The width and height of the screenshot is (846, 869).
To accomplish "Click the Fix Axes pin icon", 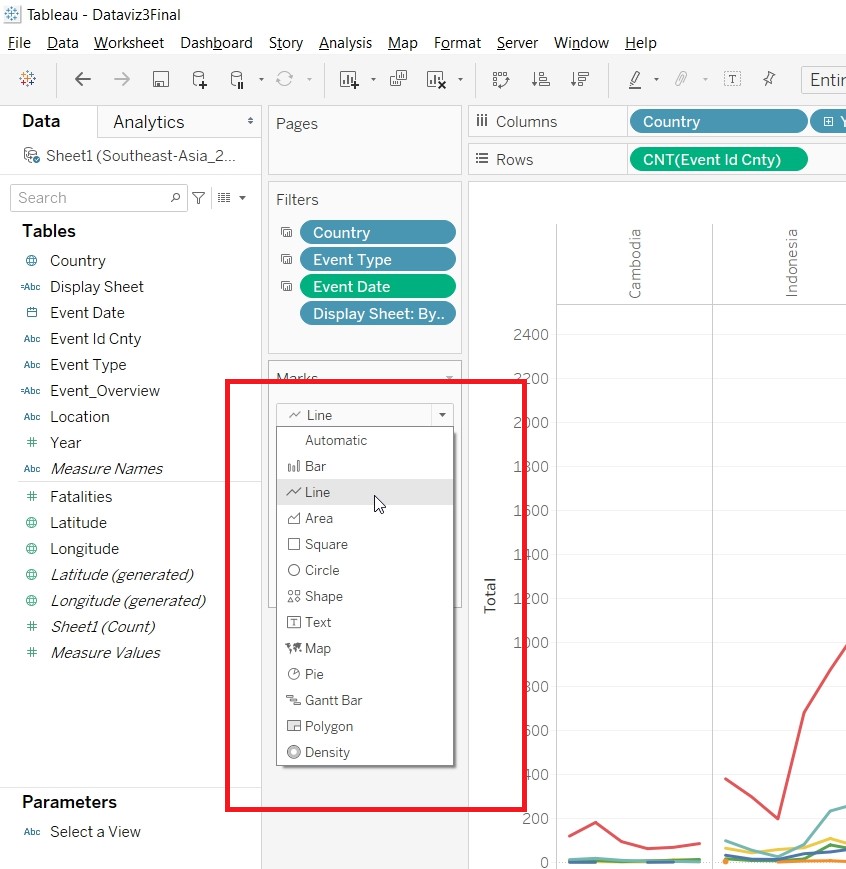I will [769, 80].
